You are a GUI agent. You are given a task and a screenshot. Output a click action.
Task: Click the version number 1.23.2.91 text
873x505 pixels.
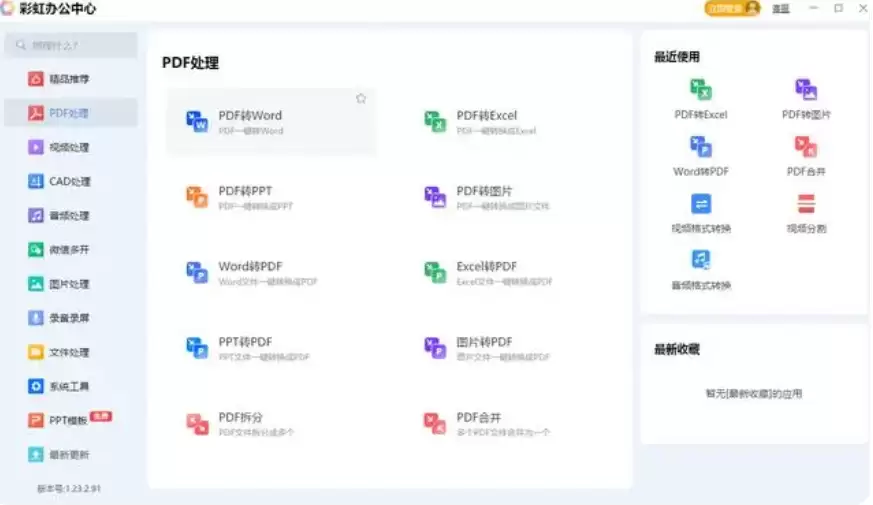tap(69, 488)
